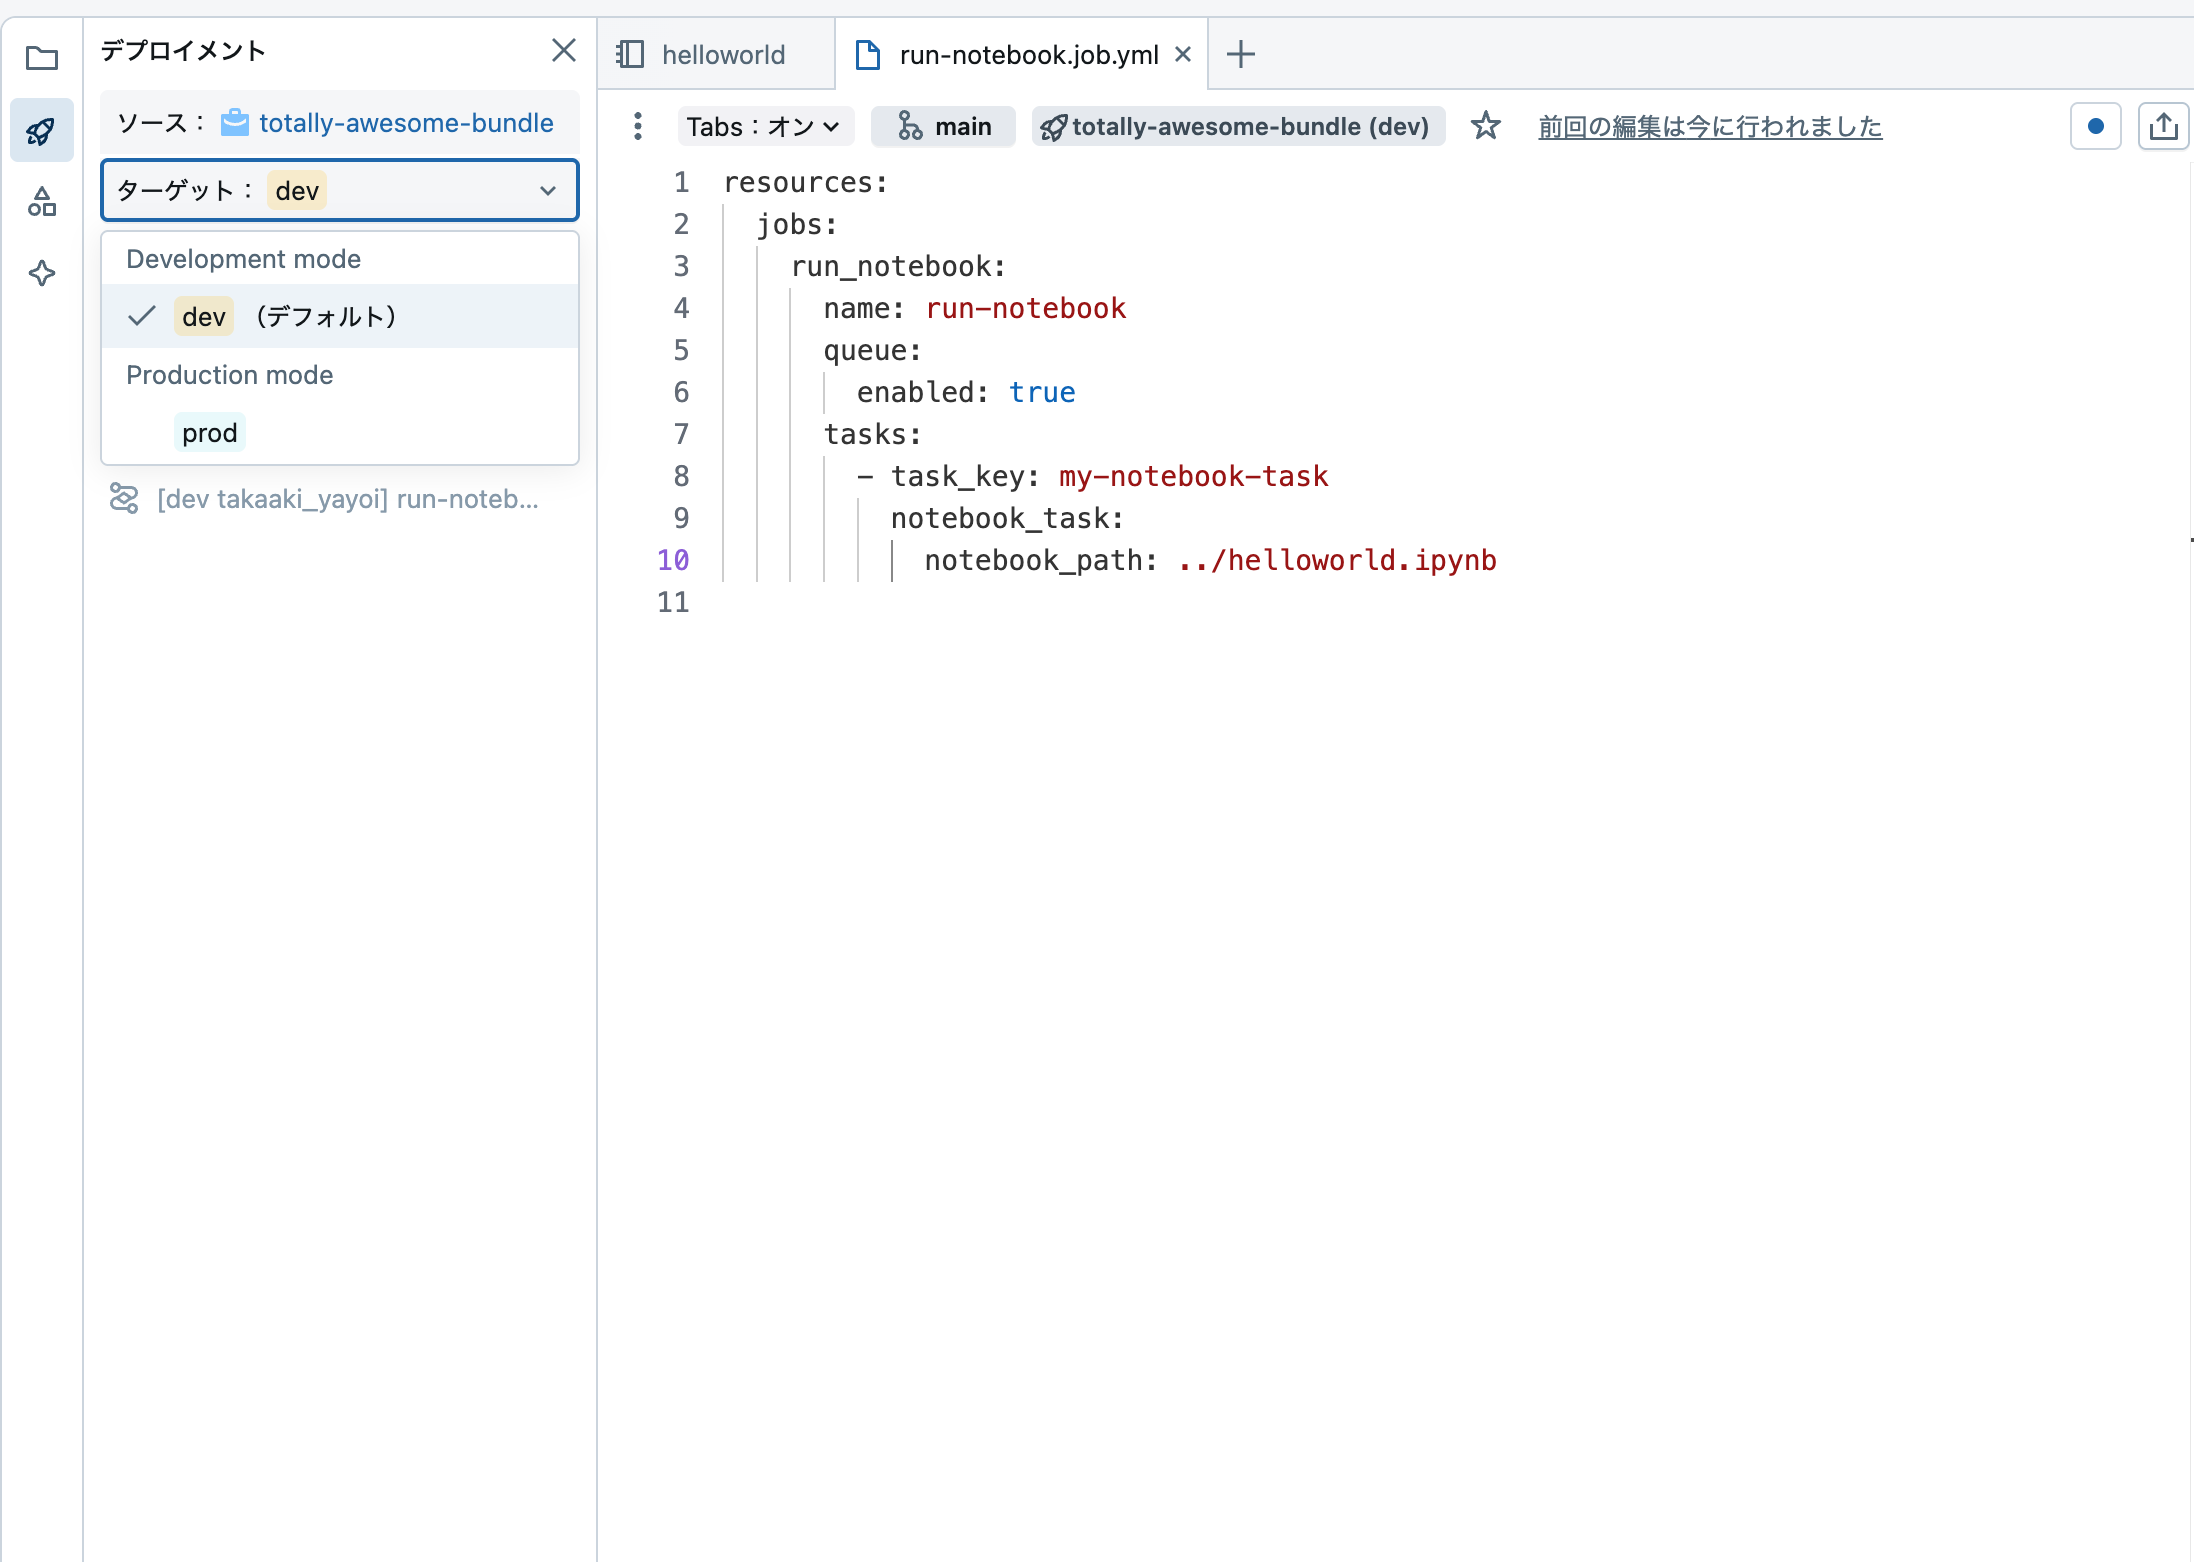Click the share upload icon top right
The width and height of the screenshot is (2194, 1562).
tap(2163, 125)
